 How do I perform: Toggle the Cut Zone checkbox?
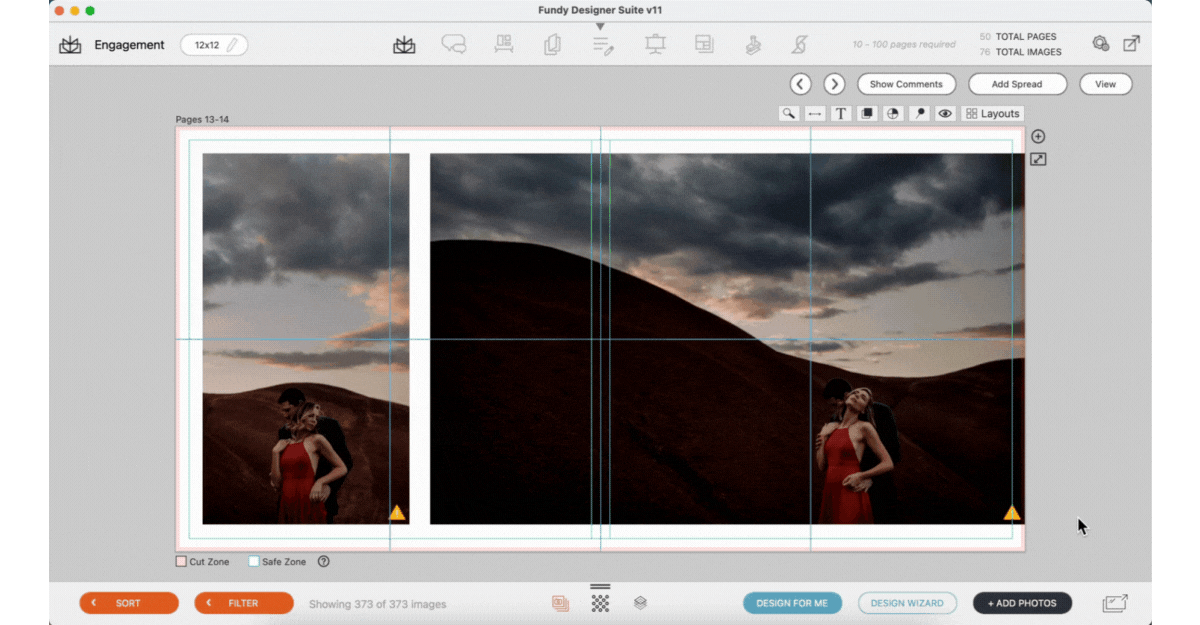[181, 562]
